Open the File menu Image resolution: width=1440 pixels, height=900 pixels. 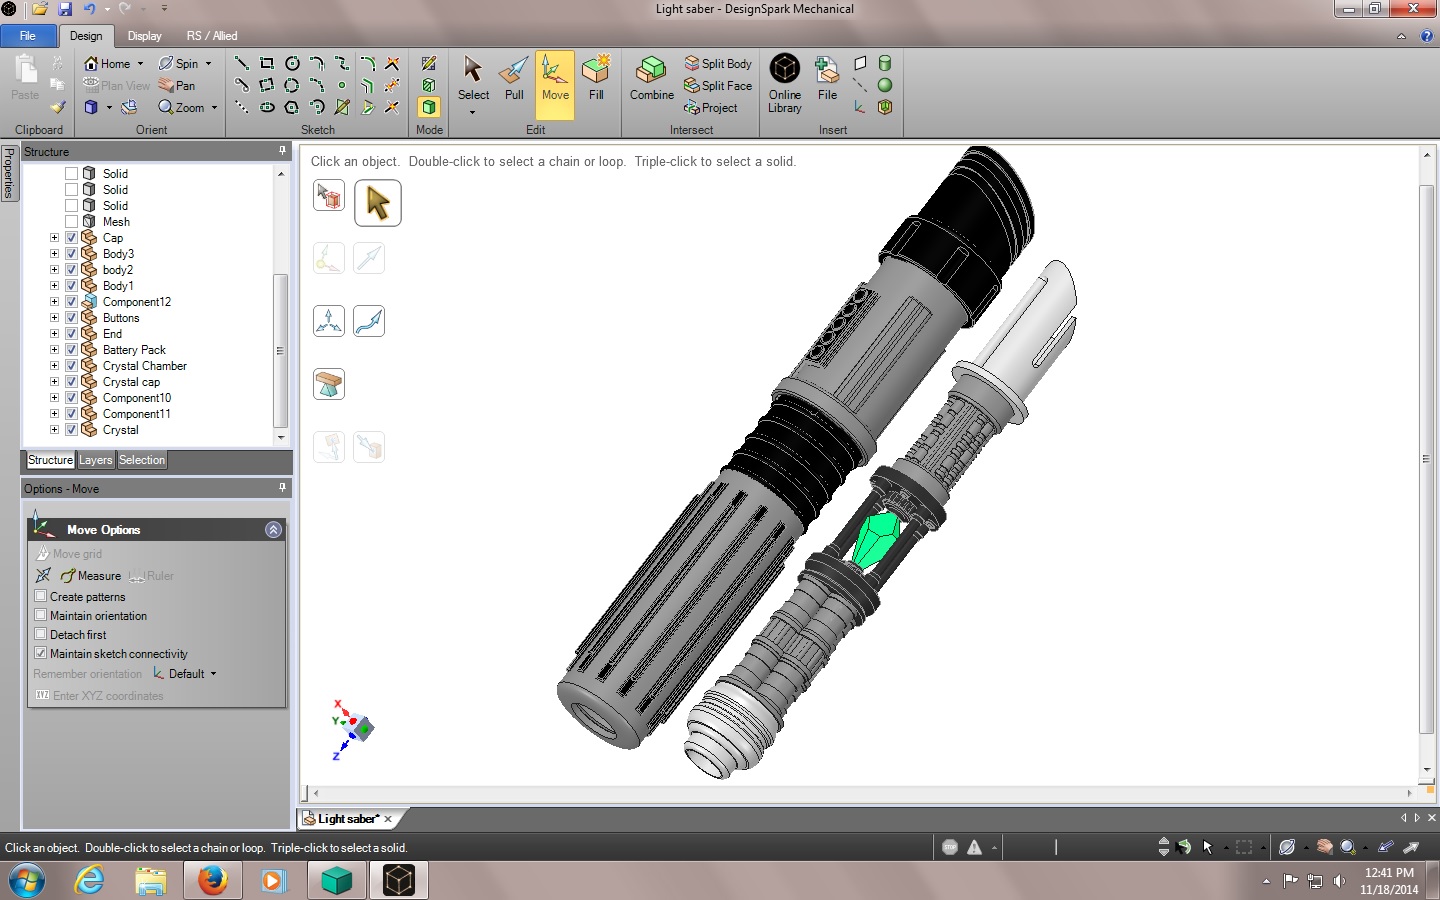pos(28,36)
